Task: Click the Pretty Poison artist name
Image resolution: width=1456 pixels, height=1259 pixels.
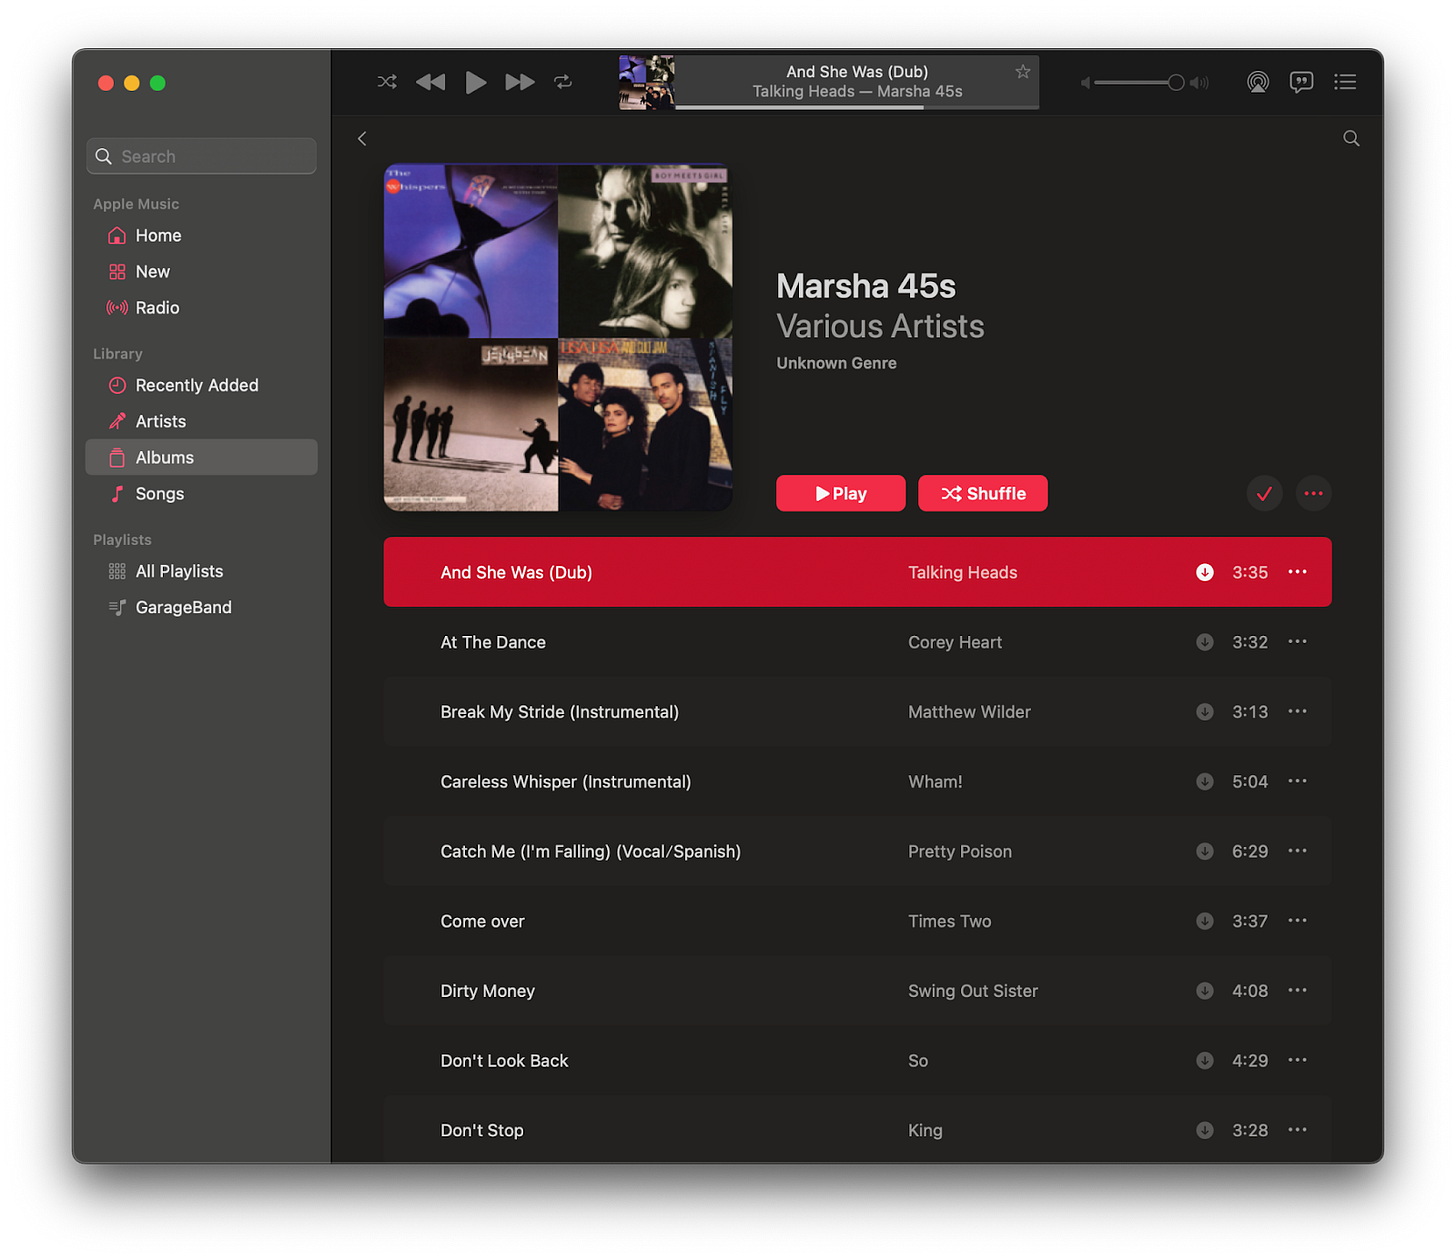Action: tap(960, 851)
